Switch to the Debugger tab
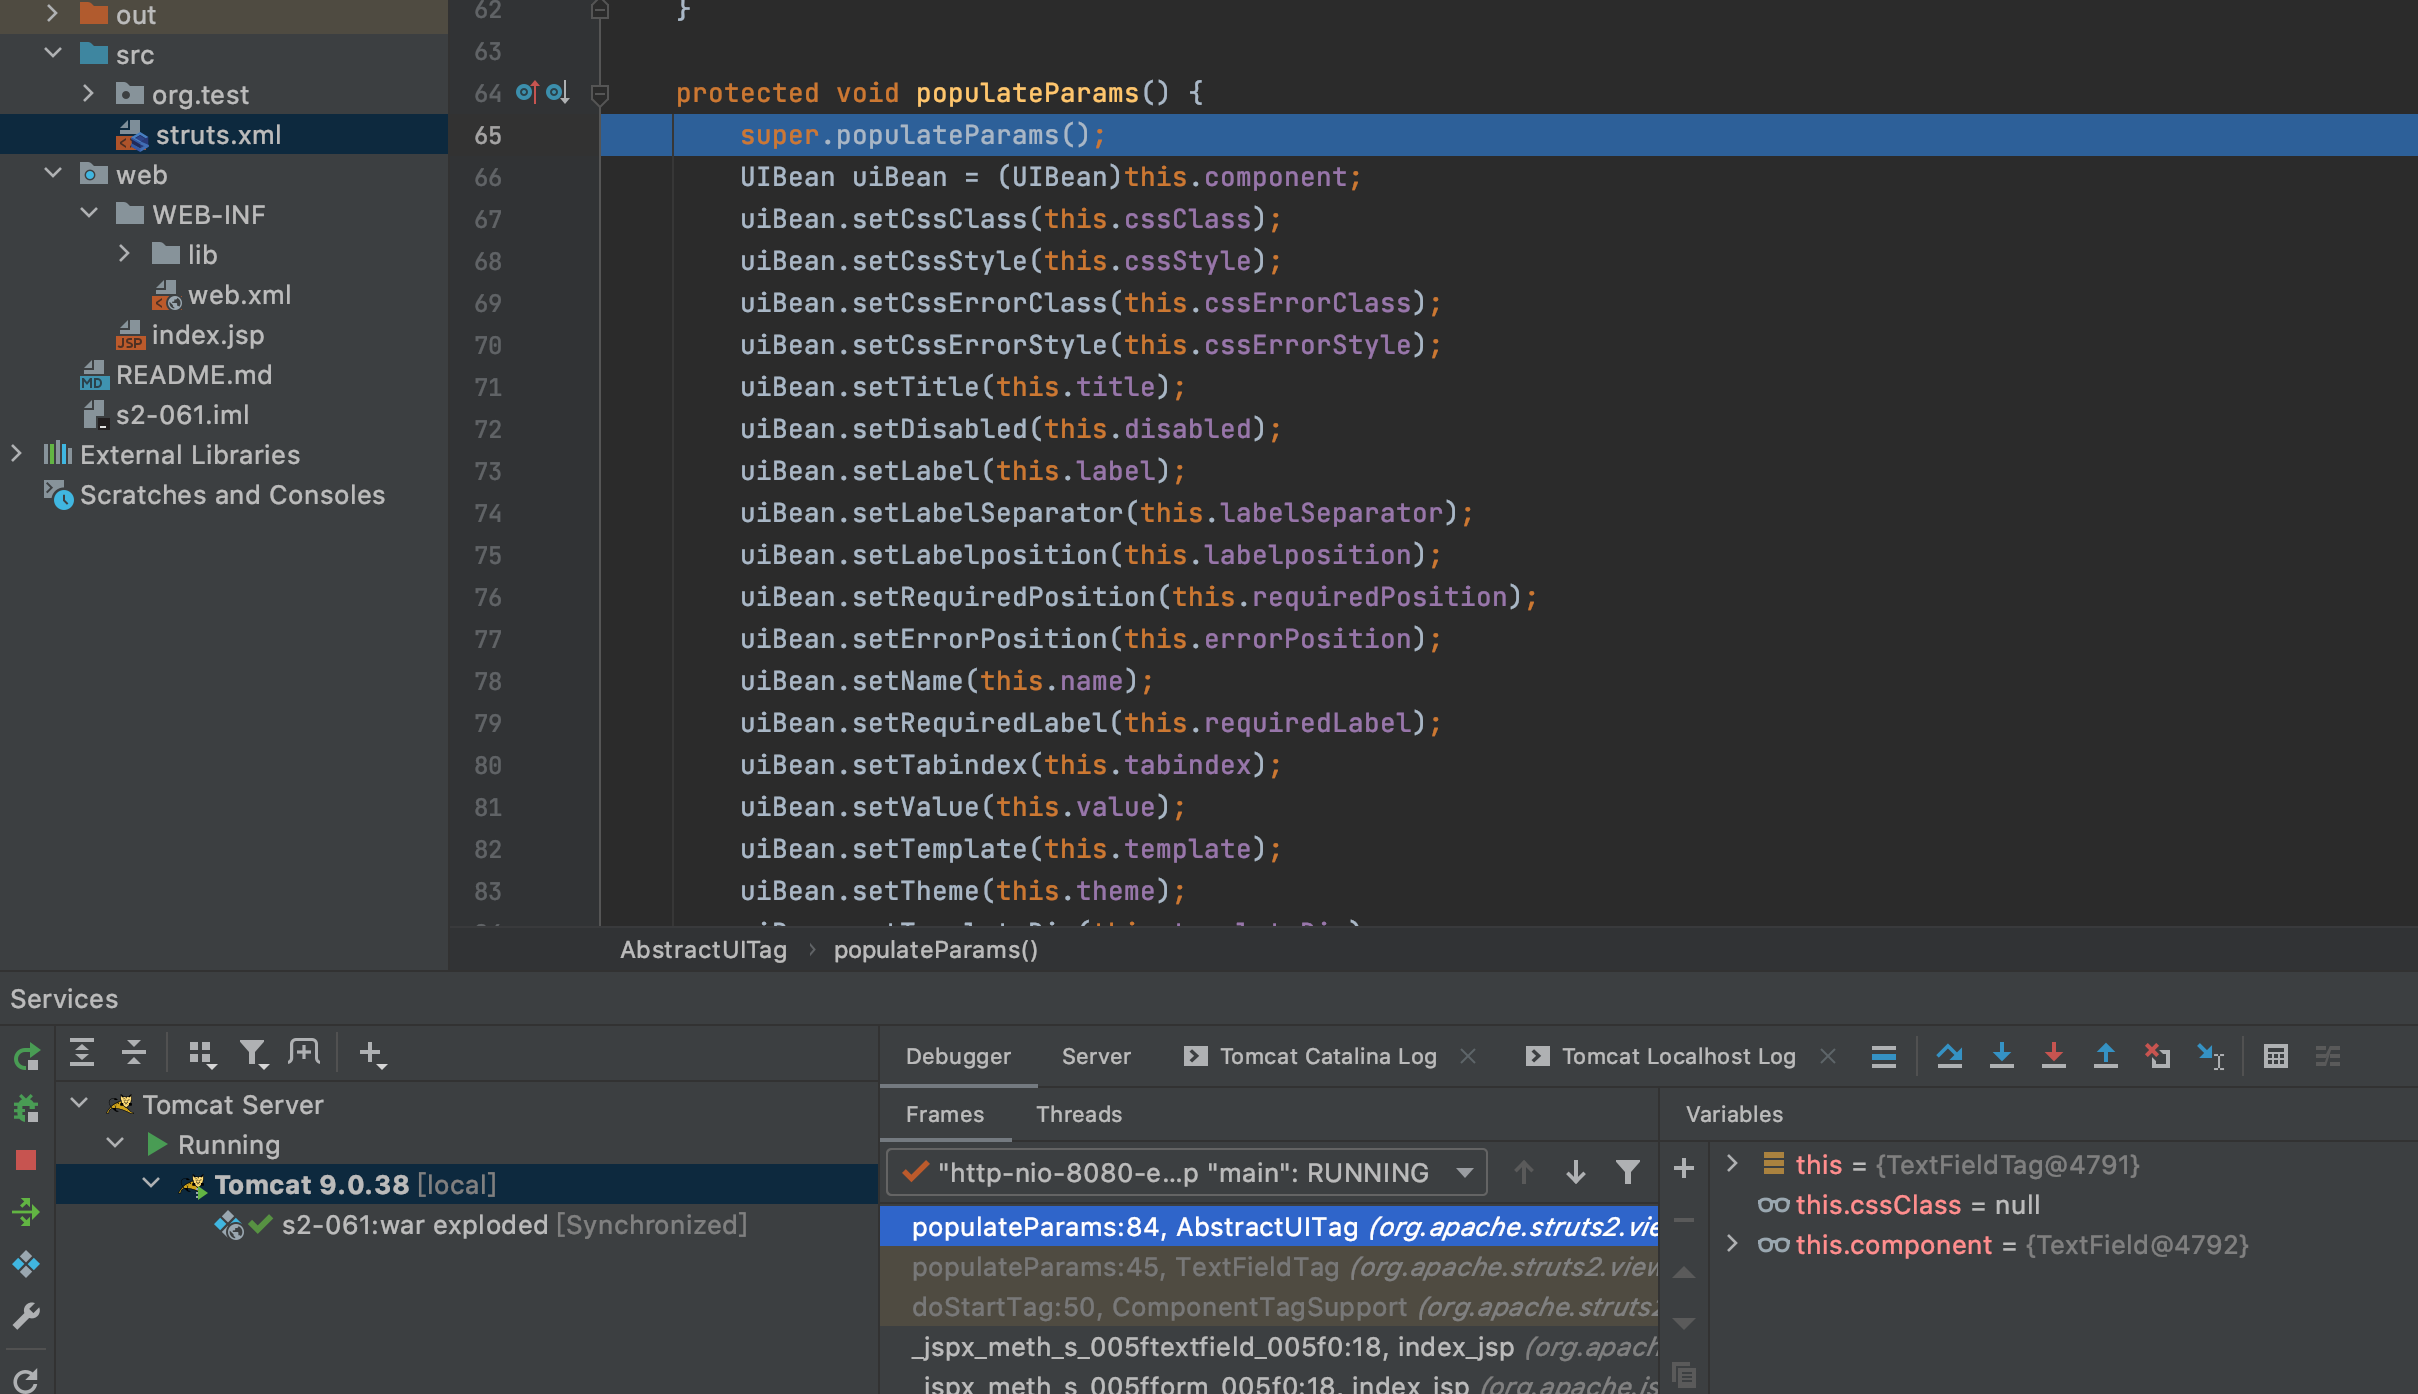 [958, 1056]
